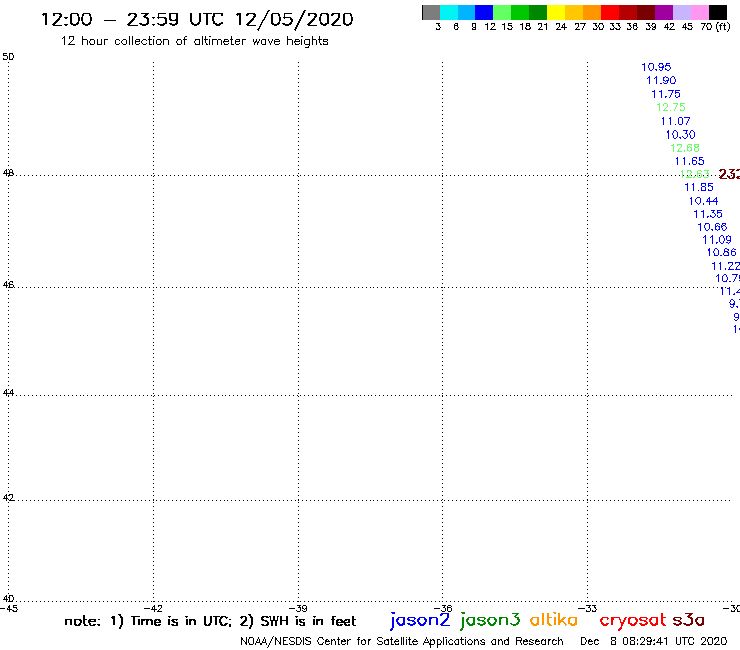740x650 pixels.
Task: Click the longitude label -45
Action: [x=9, y=608]
